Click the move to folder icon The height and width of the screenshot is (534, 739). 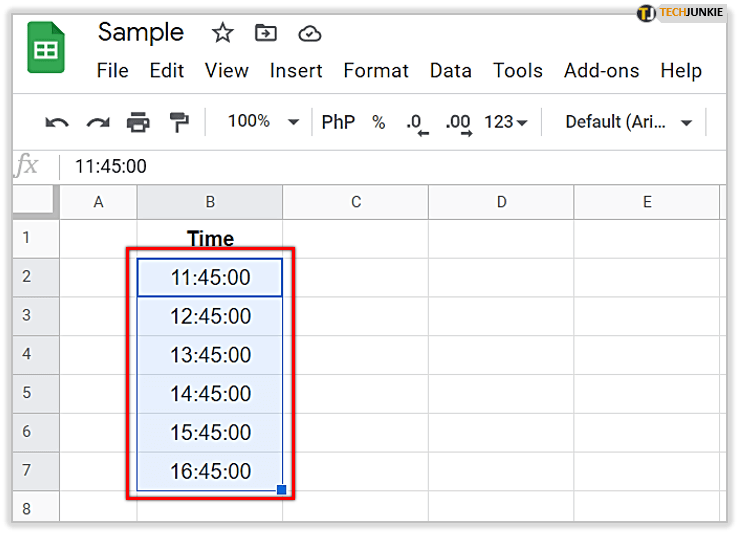pyautogui.click(x=266, y=33)
